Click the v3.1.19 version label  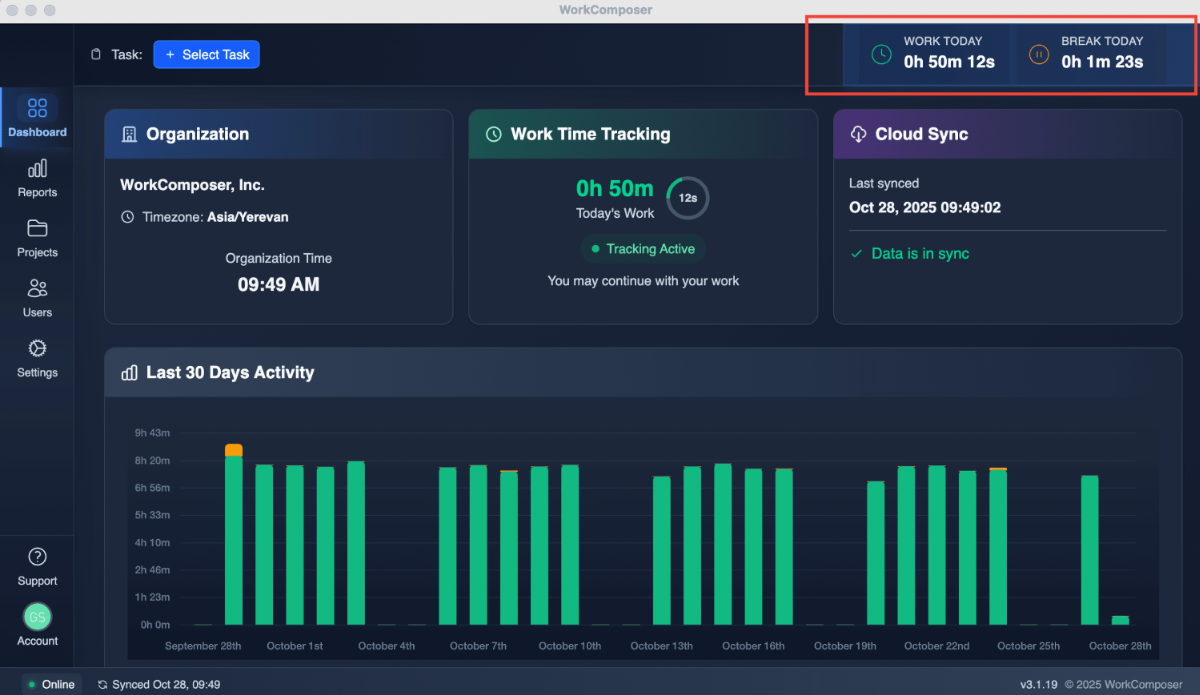(1040, 684)
